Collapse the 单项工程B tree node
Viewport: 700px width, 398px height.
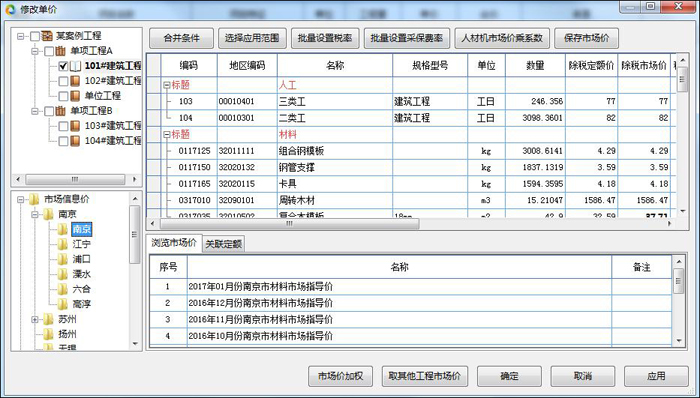coord(35,111)
